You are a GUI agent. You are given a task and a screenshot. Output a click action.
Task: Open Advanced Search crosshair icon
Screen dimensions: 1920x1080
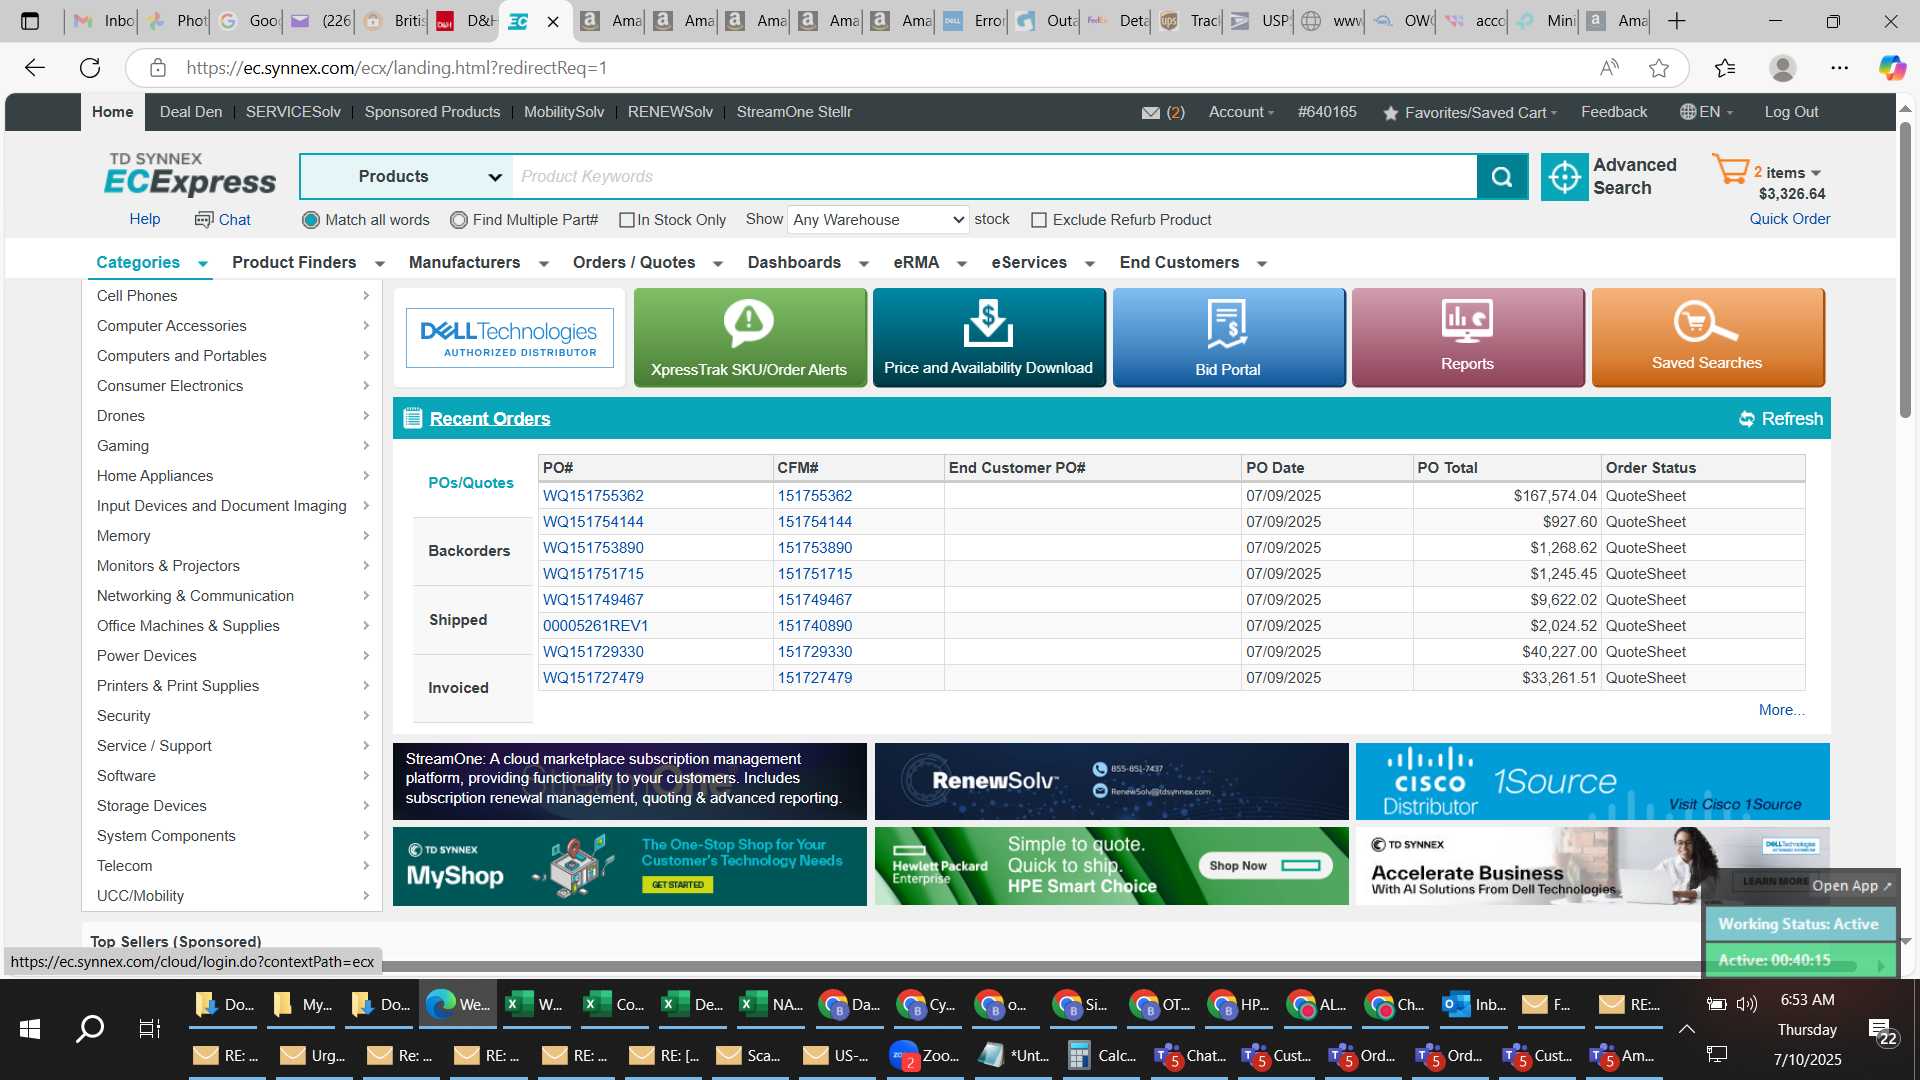coord(1564,177)
